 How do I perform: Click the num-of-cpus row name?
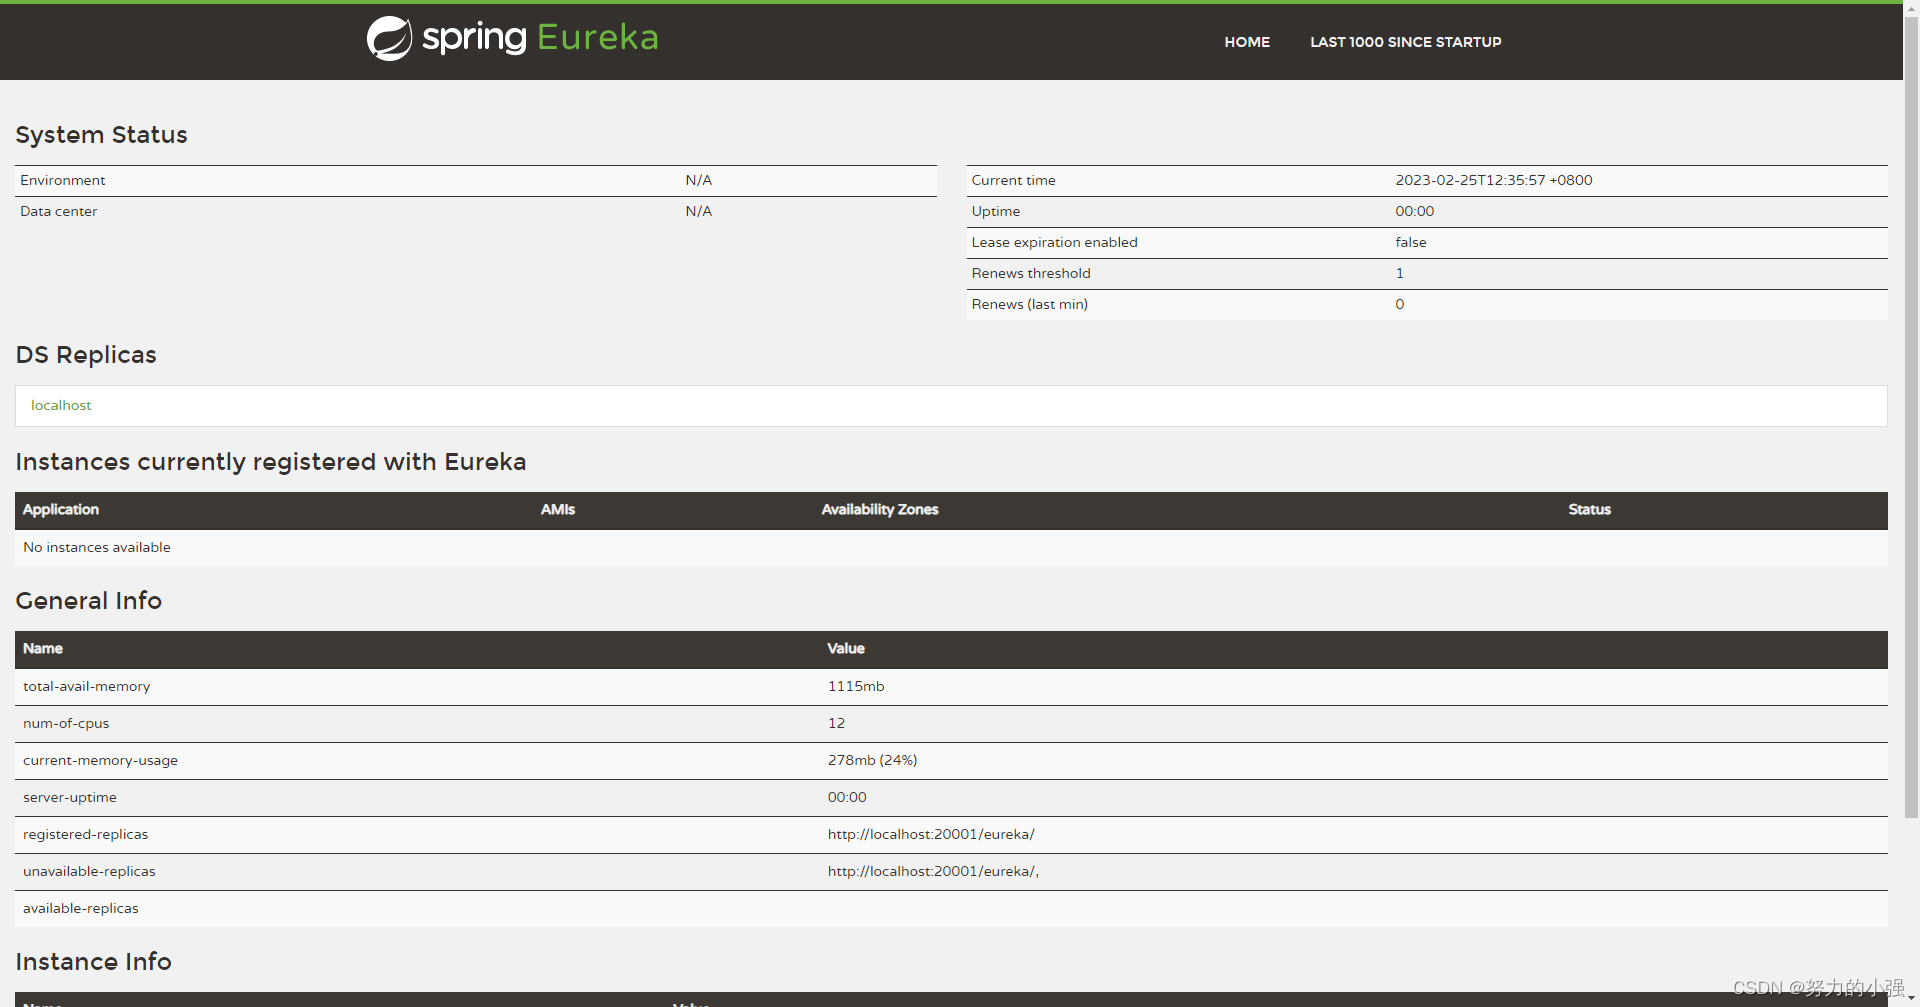(66, 723)
